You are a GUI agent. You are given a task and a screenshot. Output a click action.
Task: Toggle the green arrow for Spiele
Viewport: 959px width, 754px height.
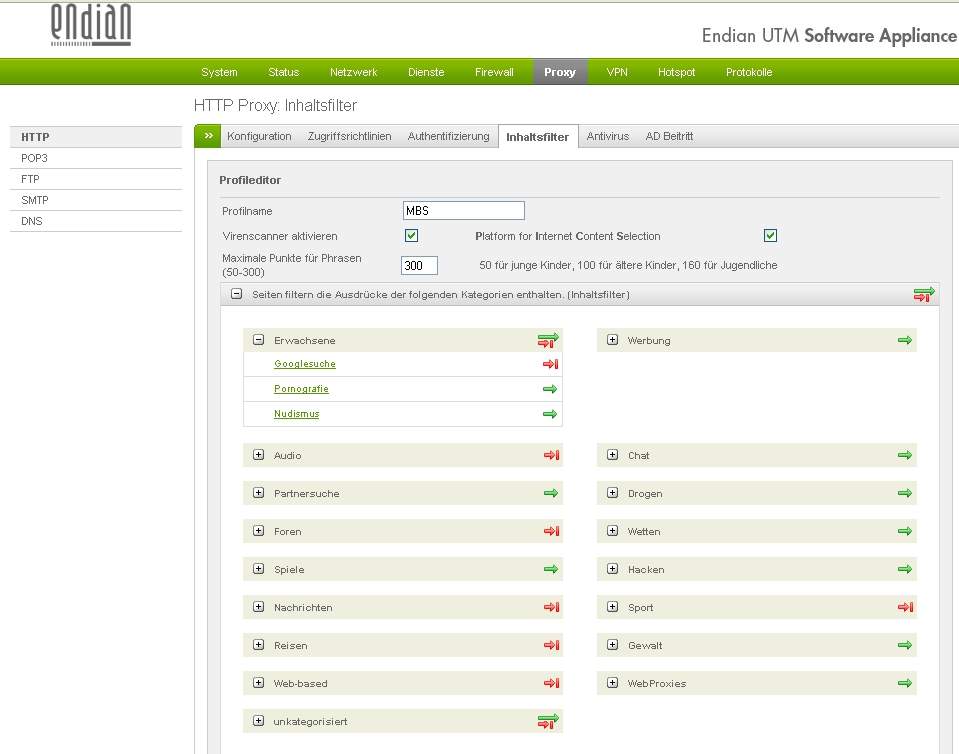pyautogui.click(x=551, y=569)
